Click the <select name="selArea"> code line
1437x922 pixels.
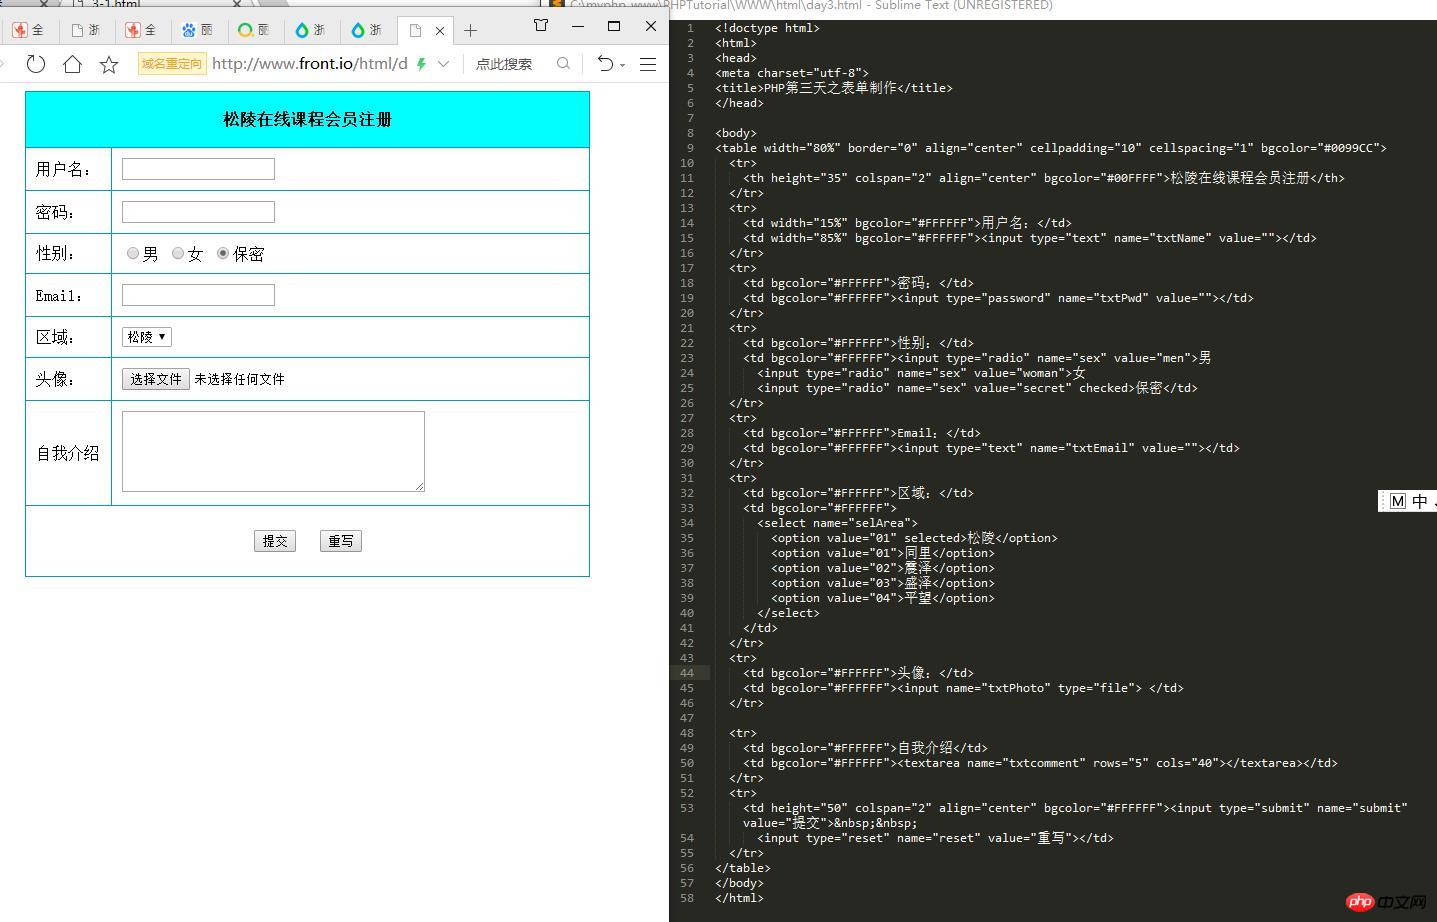(837, 523)
